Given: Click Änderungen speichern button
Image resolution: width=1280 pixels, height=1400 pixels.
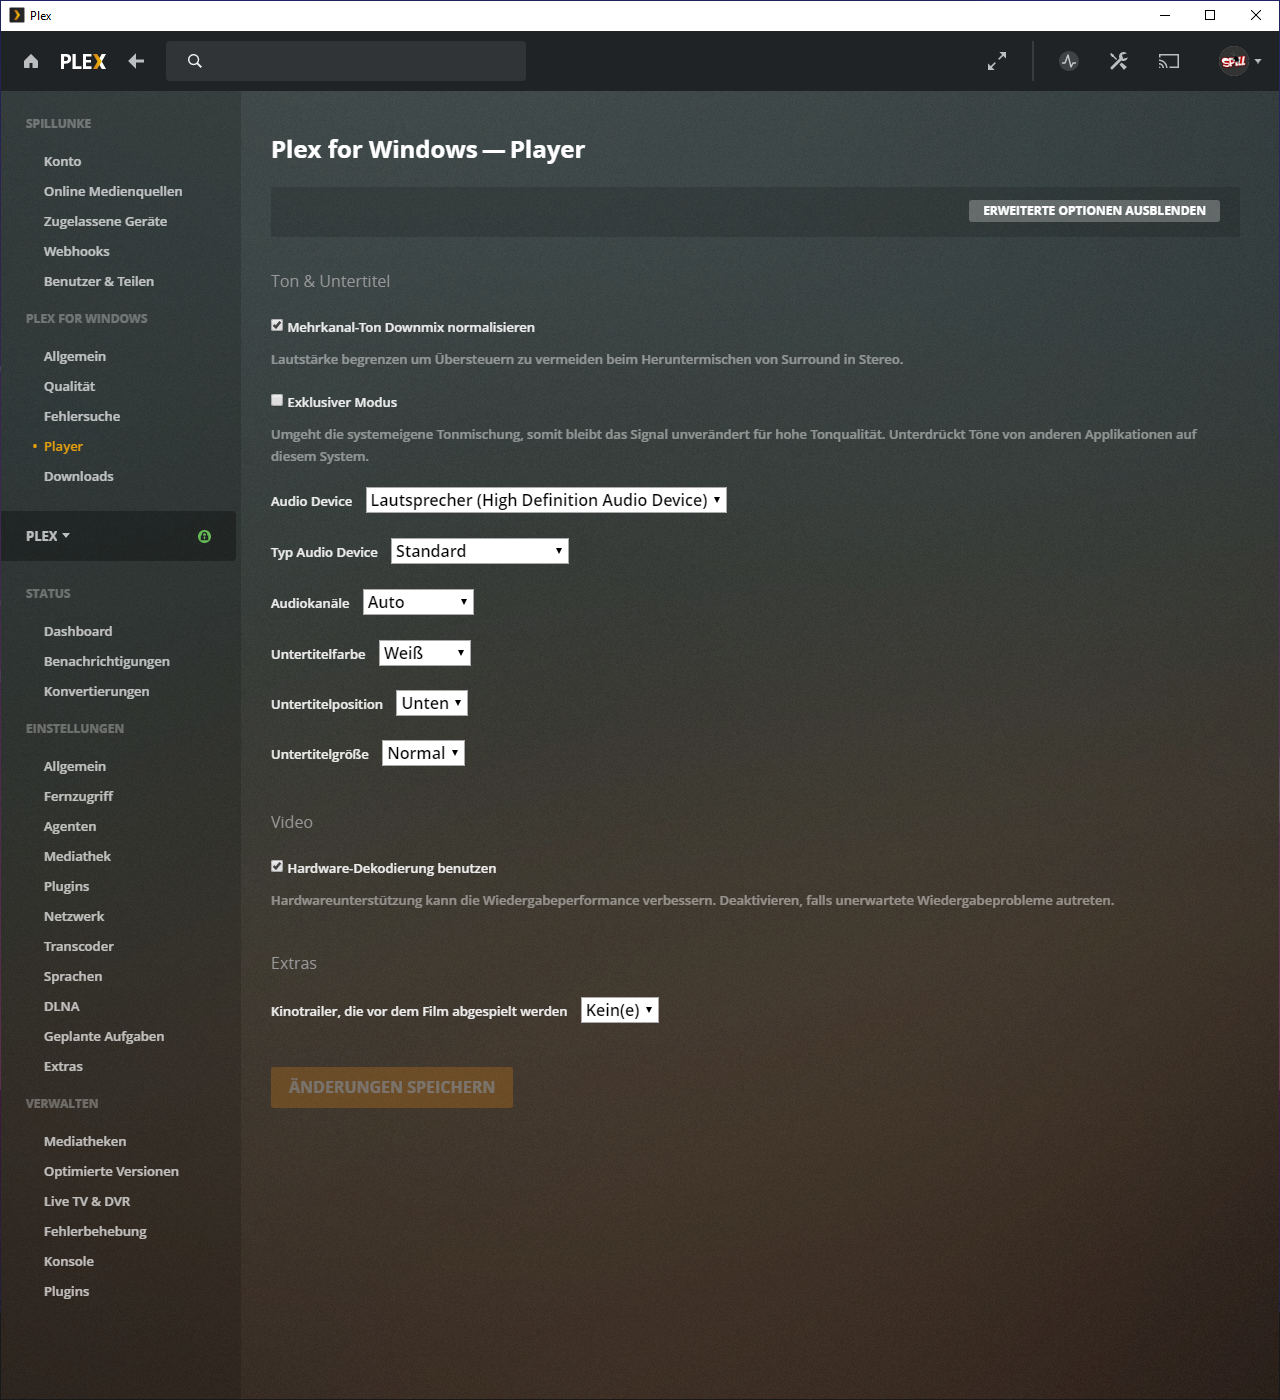Looking at the screenshot, I should coord(392,1087).
